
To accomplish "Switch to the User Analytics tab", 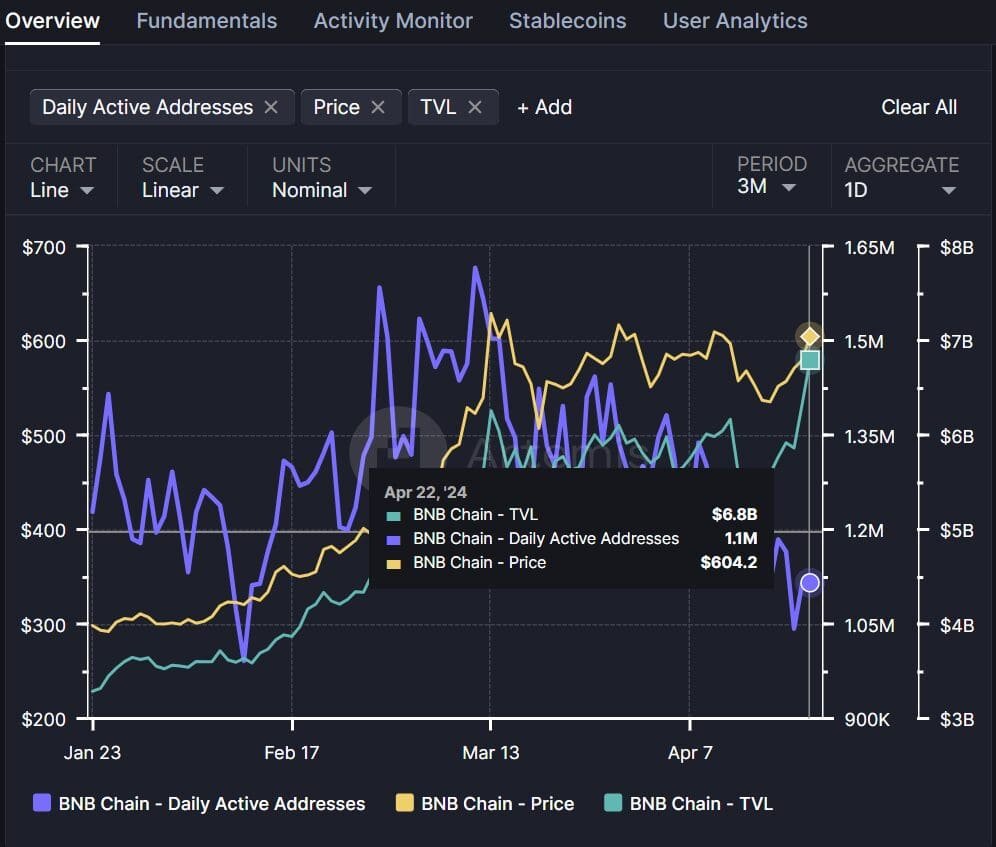I will [x=735, y=20].
